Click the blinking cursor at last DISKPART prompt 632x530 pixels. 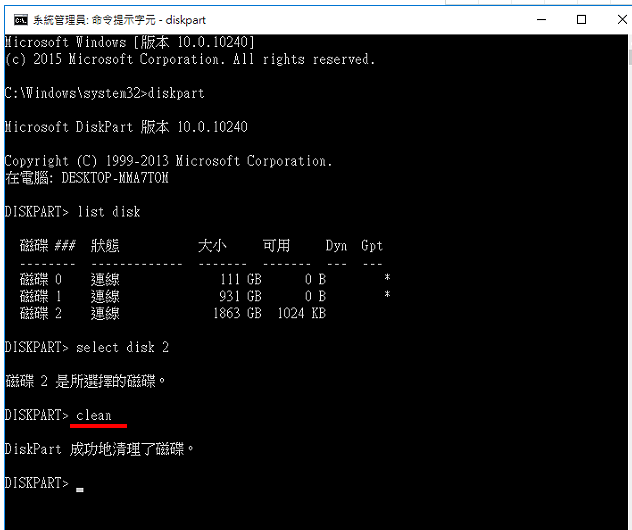point(80,489)
